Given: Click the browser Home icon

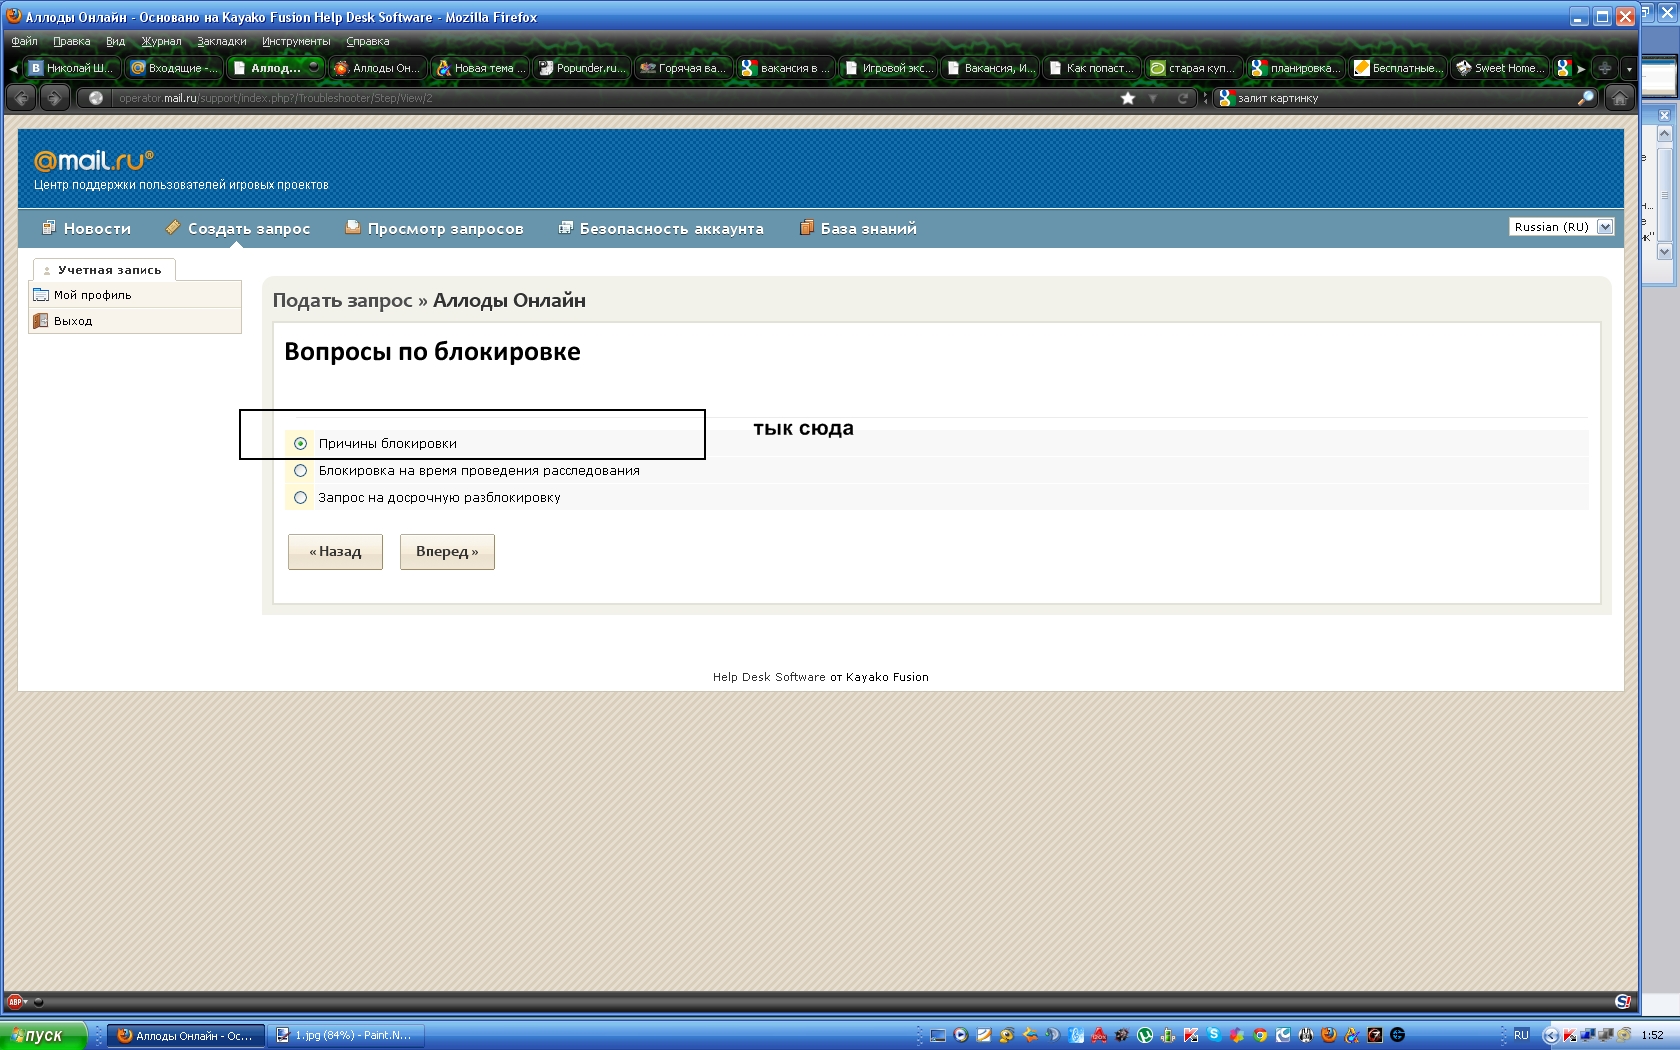Looking at the screenshot, I should pos(1619,98).
